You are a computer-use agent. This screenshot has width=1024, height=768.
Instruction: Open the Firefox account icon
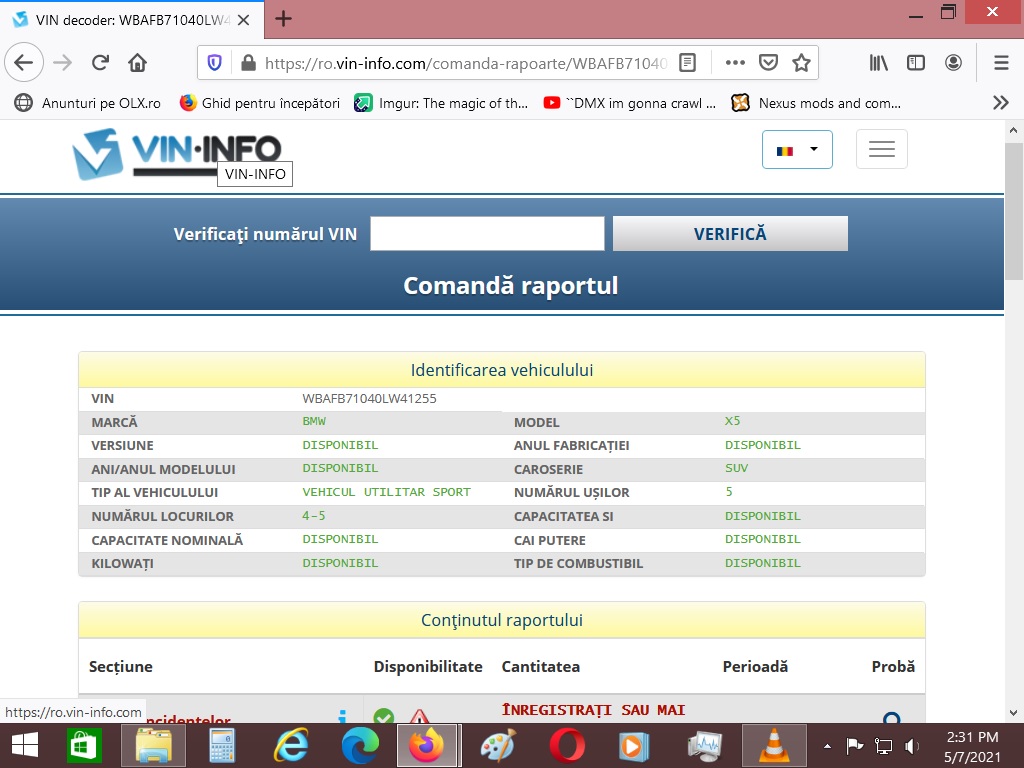point(953,63)
